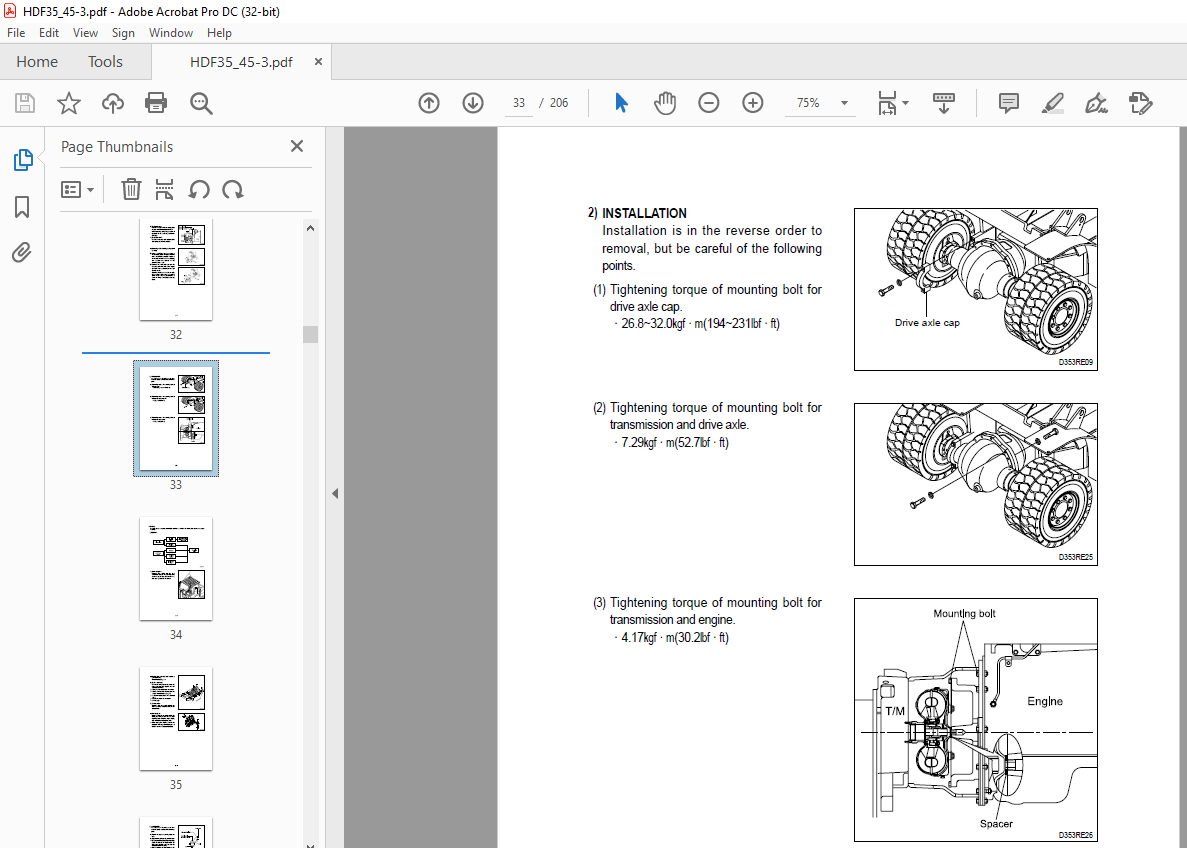Collapse the navigation pane using the divider arrow
Image resolution: width=1187 pixels, height=848 pixels.
(335, 494)
